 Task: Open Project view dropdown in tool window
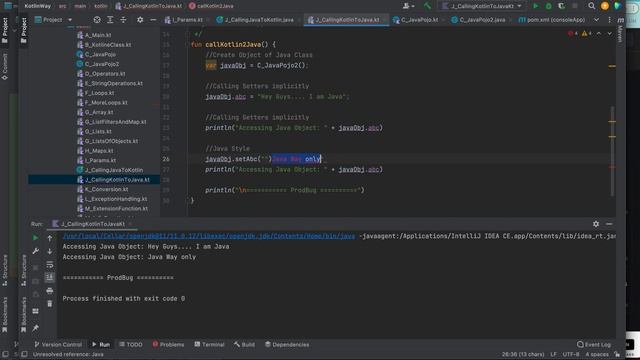pyautogui.click(x=53, y=20)
